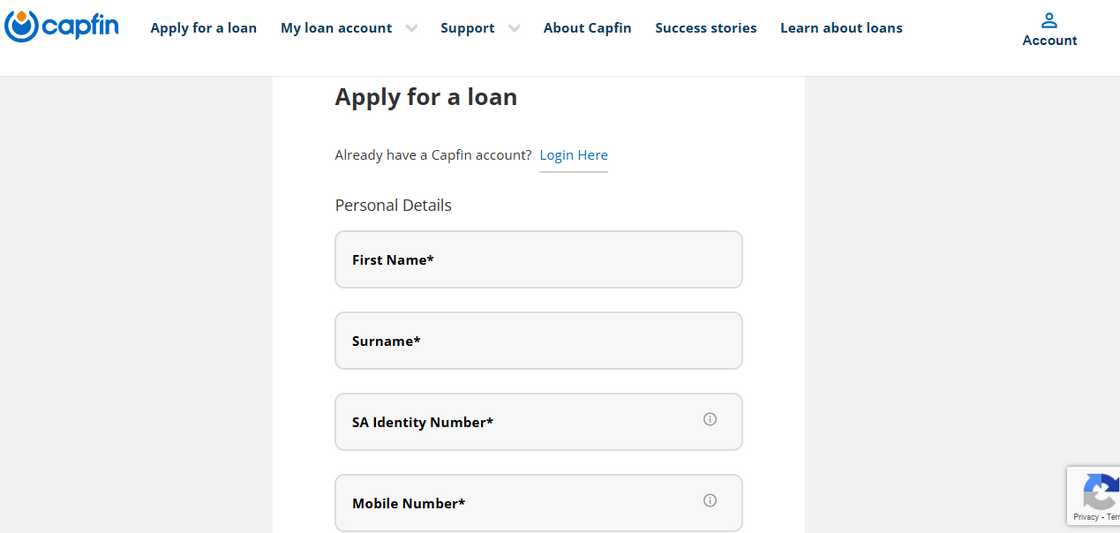Click the Mobile Number info icon
1120x533 pixels.
(710, 501)
